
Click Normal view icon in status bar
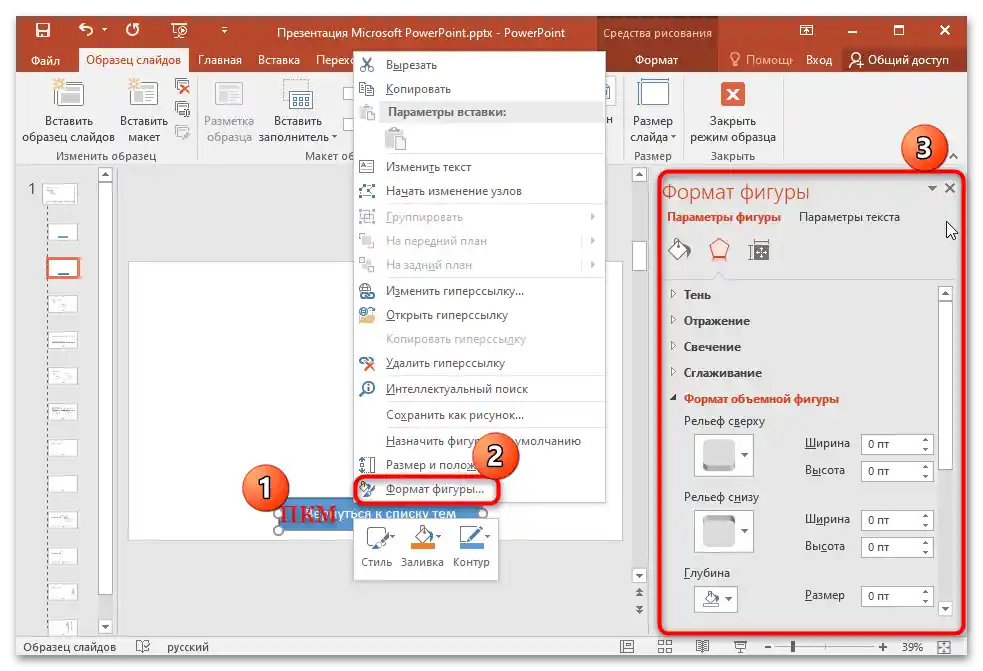tap(627, 647)
